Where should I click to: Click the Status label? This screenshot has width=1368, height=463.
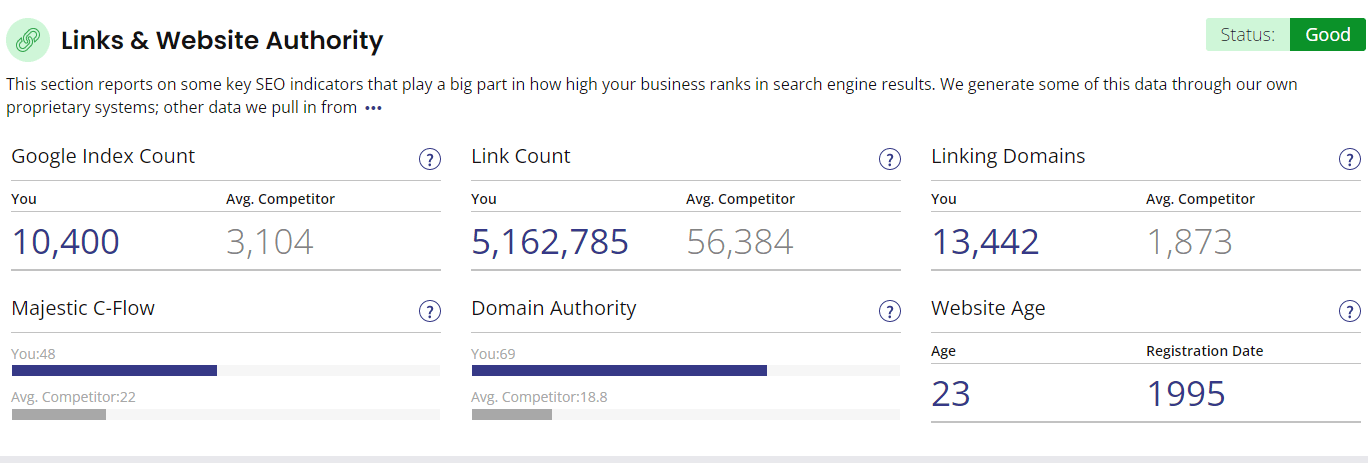1247,35
